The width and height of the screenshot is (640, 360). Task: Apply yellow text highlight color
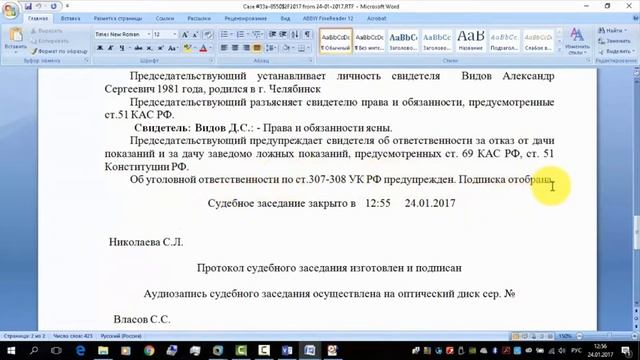(187, 48)
